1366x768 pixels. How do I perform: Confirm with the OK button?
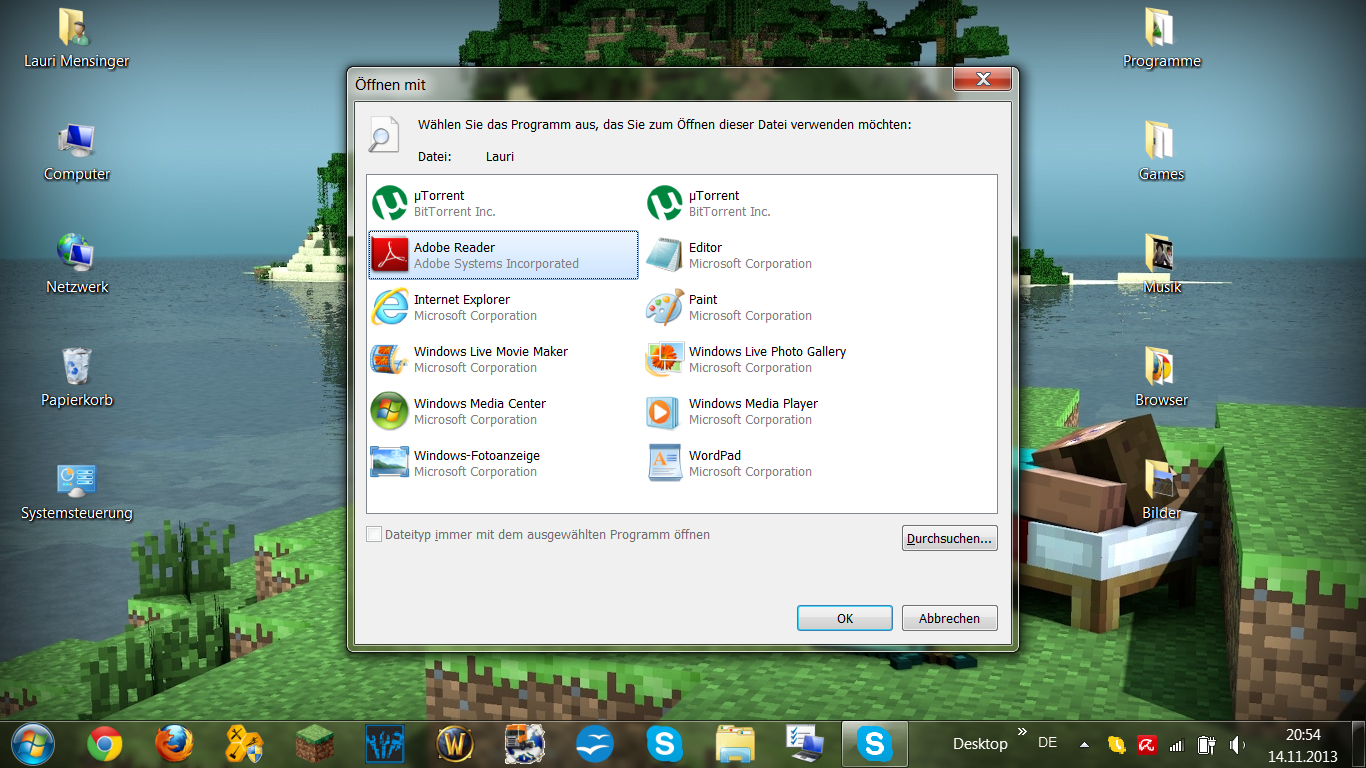point(845,618)
